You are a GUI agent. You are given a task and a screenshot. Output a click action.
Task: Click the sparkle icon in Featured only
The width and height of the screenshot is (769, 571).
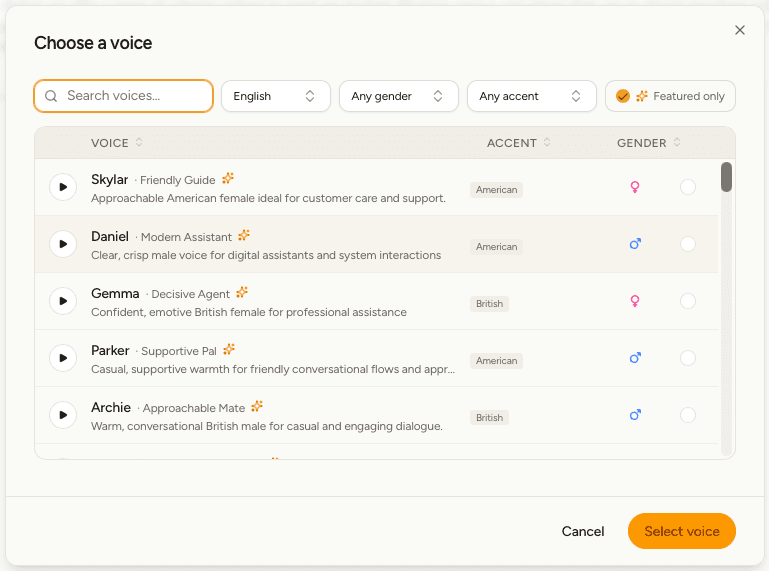click(641, 96)
